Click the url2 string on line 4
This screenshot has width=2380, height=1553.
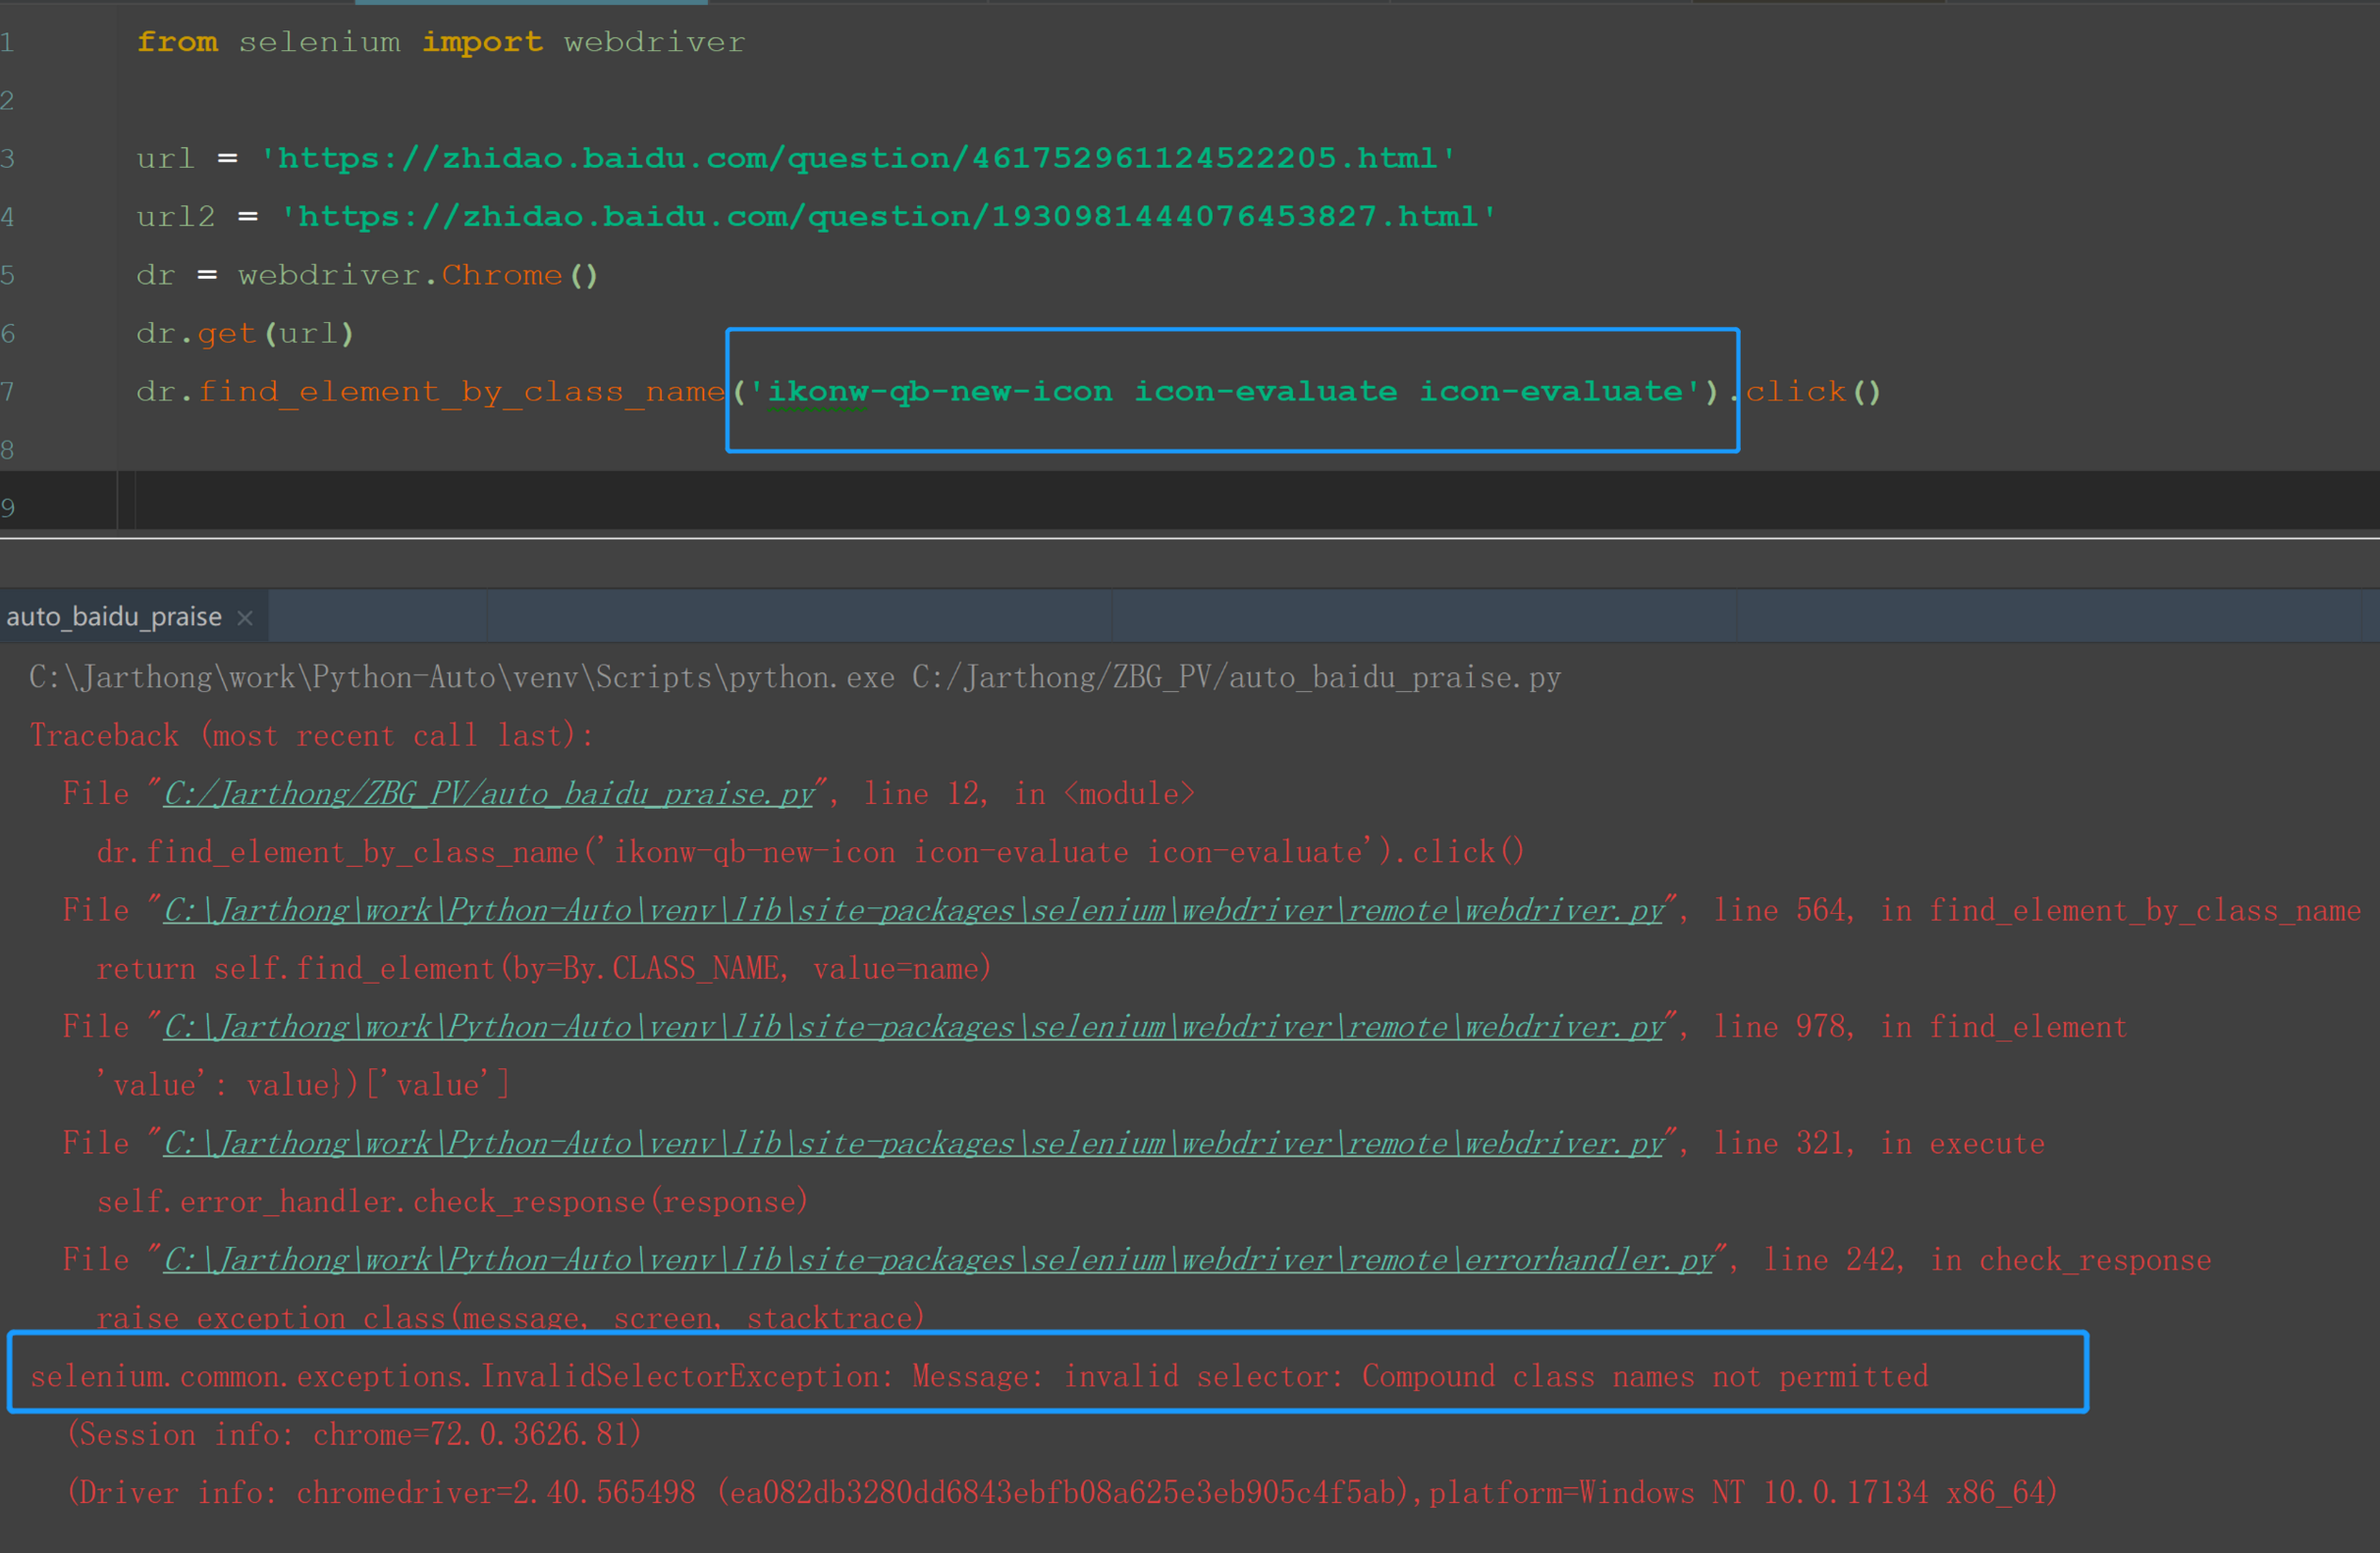coord(888,217)
